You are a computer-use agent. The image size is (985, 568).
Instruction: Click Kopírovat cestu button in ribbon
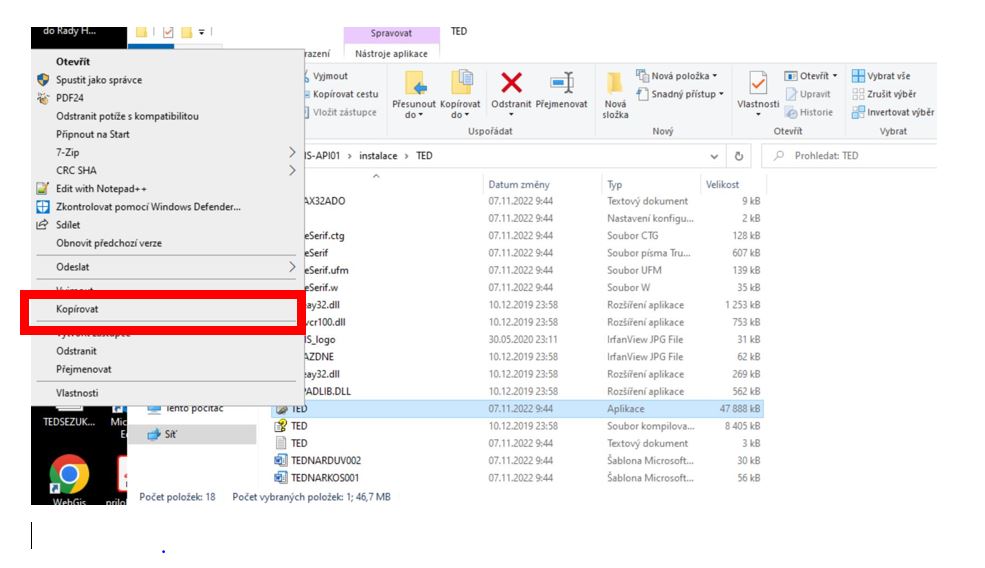click(x=344, y=94)
